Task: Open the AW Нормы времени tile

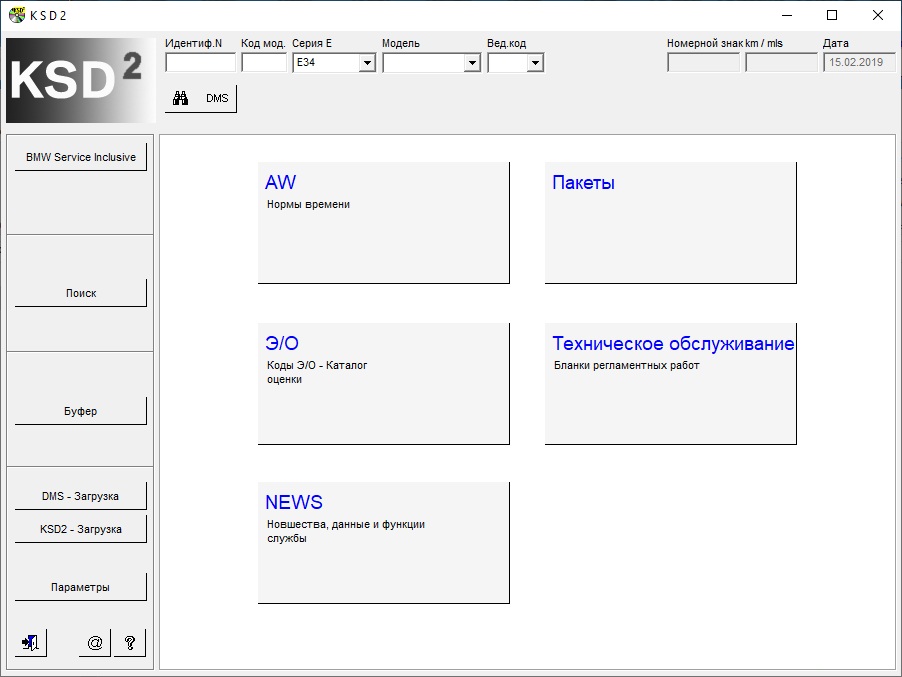Action: (383, 223)
